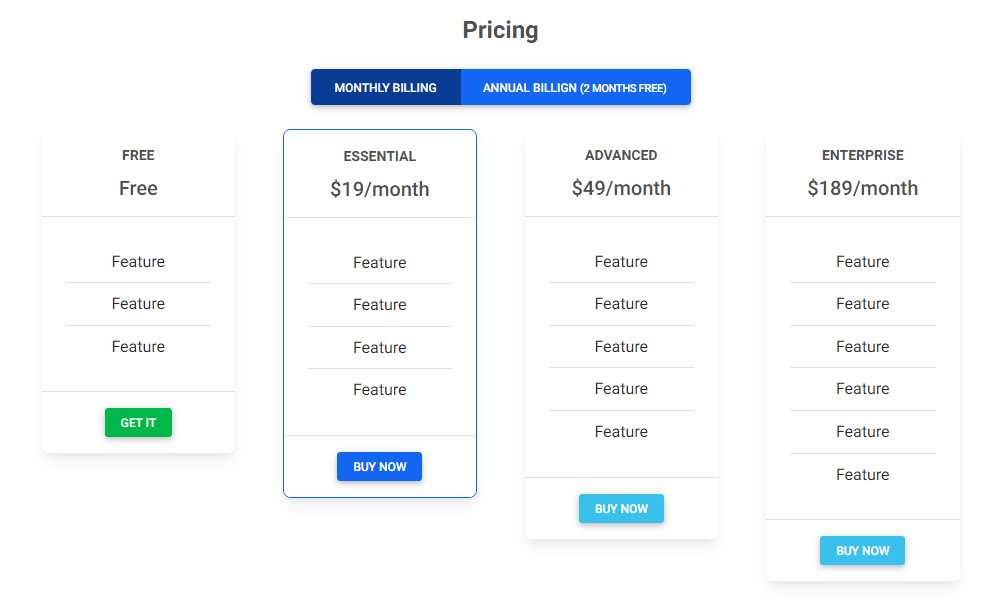This screenshot has height=616, width=1000.
Task: Click the $19/month price
Action: pyautogui.click(x=379, y=189)
